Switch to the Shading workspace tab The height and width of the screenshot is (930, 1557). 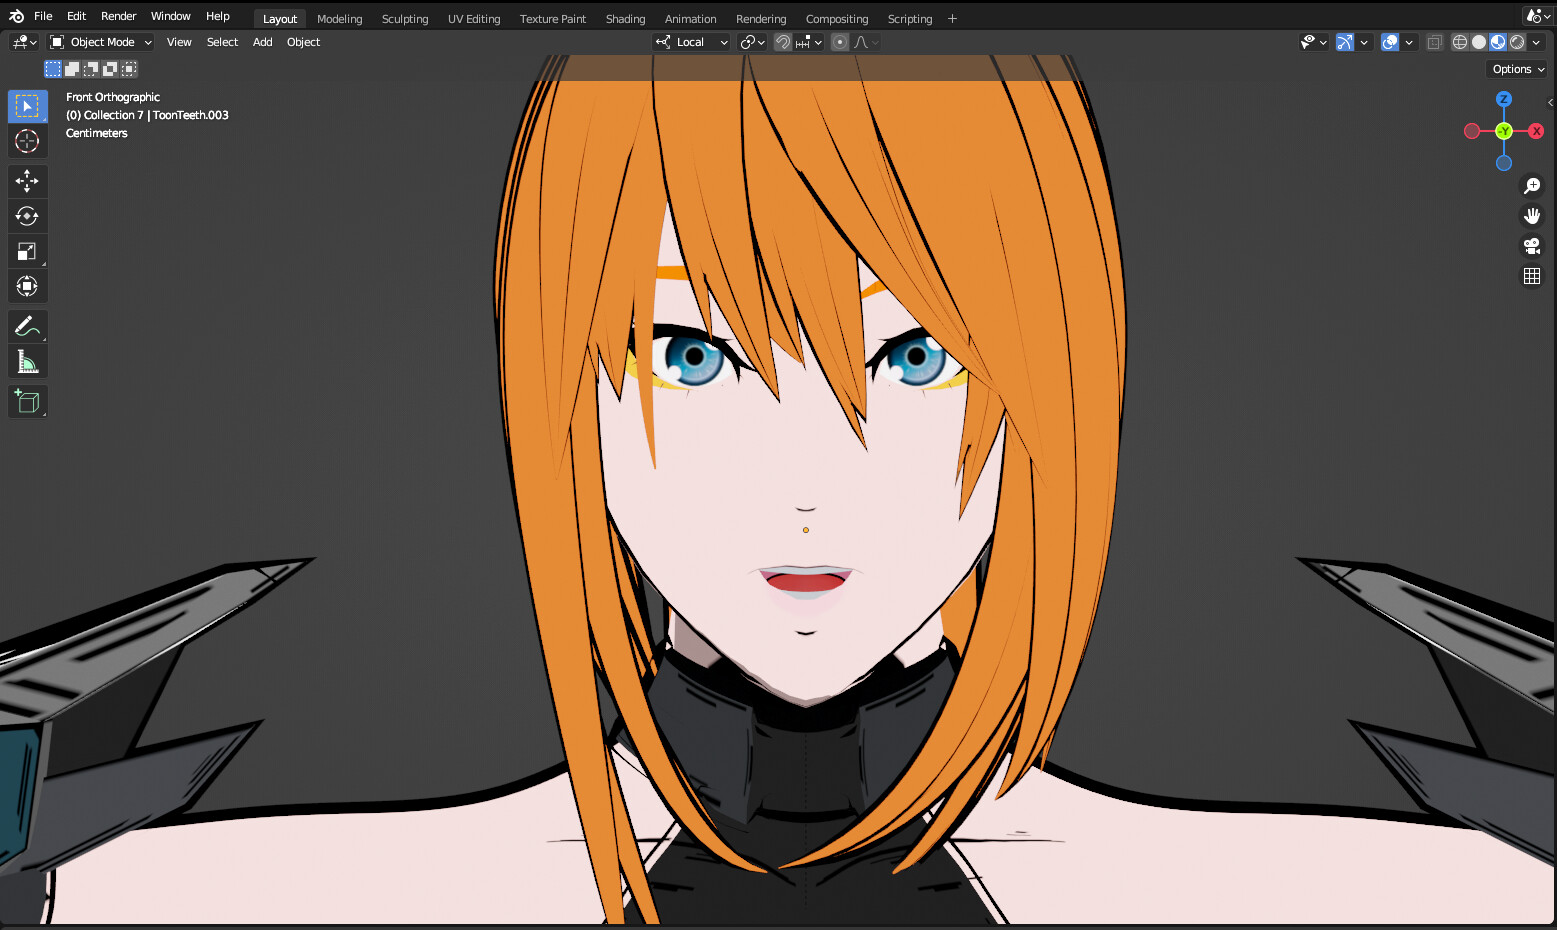(625, 18)
